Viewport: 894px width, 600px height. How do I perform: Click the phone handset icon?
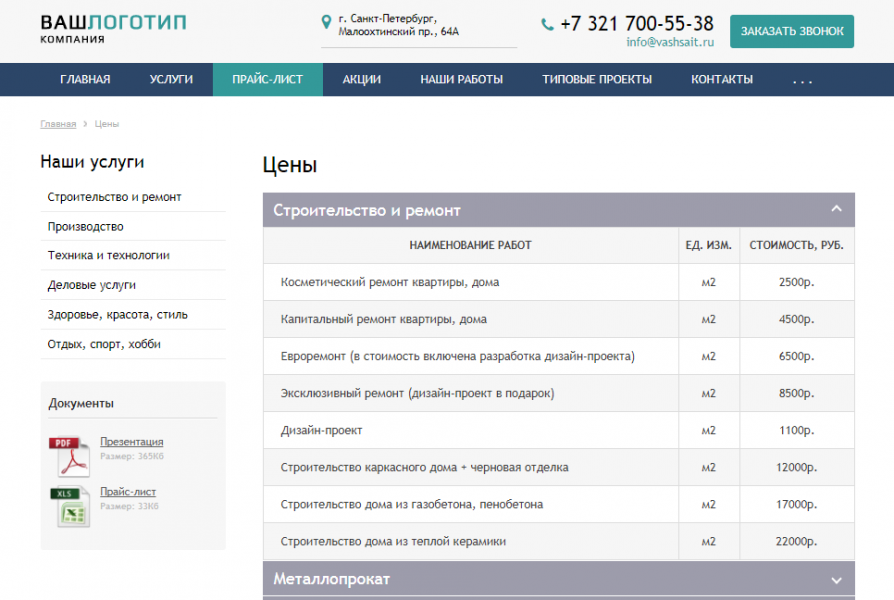click(547, 24)
